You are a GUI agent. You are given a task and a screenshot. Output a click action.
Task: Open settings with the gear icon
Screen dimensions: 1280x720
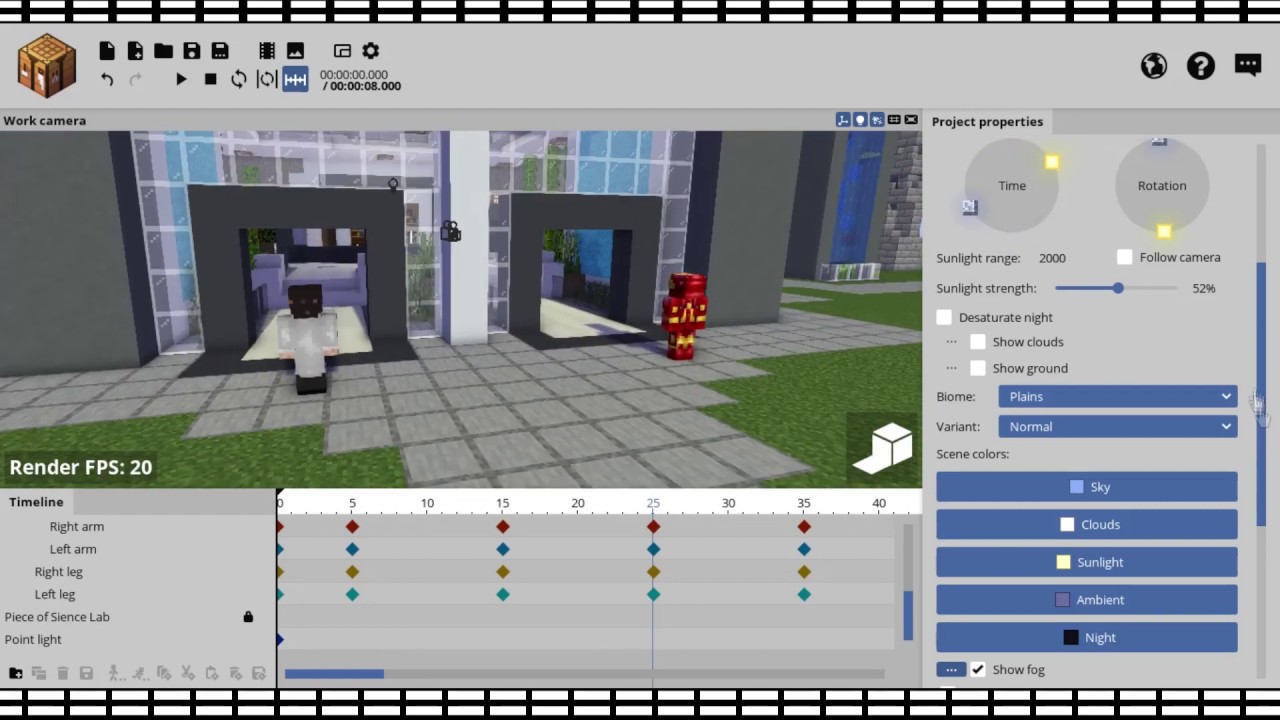coord(371,50)
